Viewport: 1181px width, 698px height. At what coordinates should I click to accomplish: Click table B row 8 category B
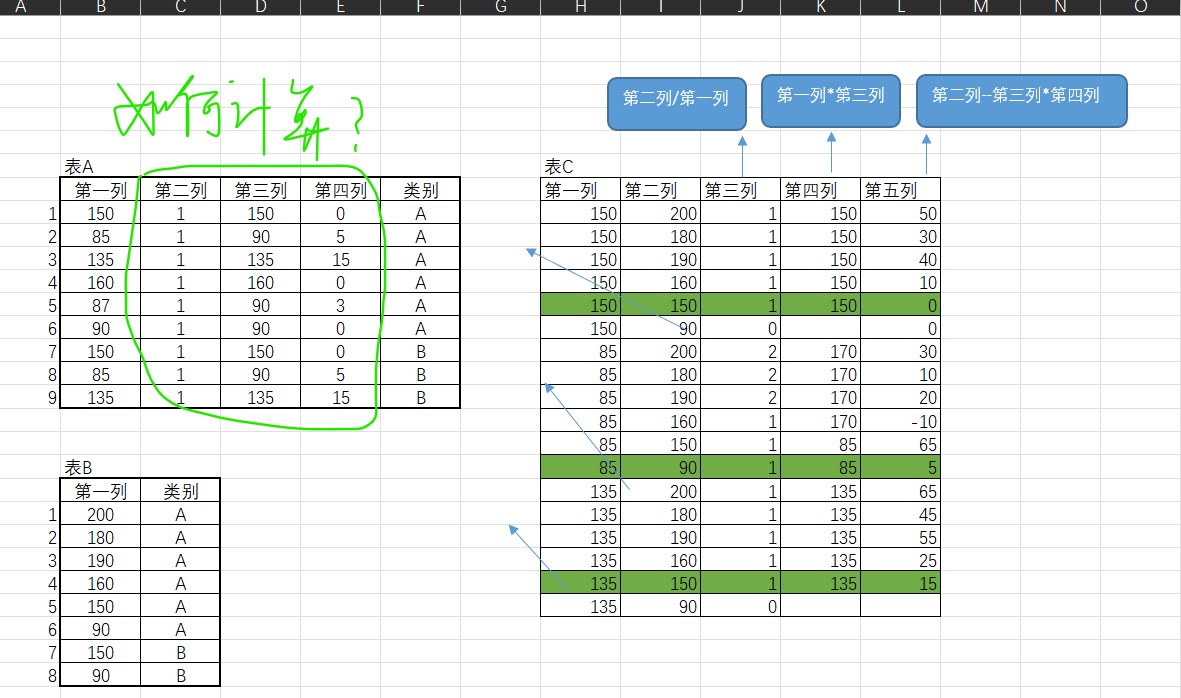pyautogui.click(x=180, y=675)
